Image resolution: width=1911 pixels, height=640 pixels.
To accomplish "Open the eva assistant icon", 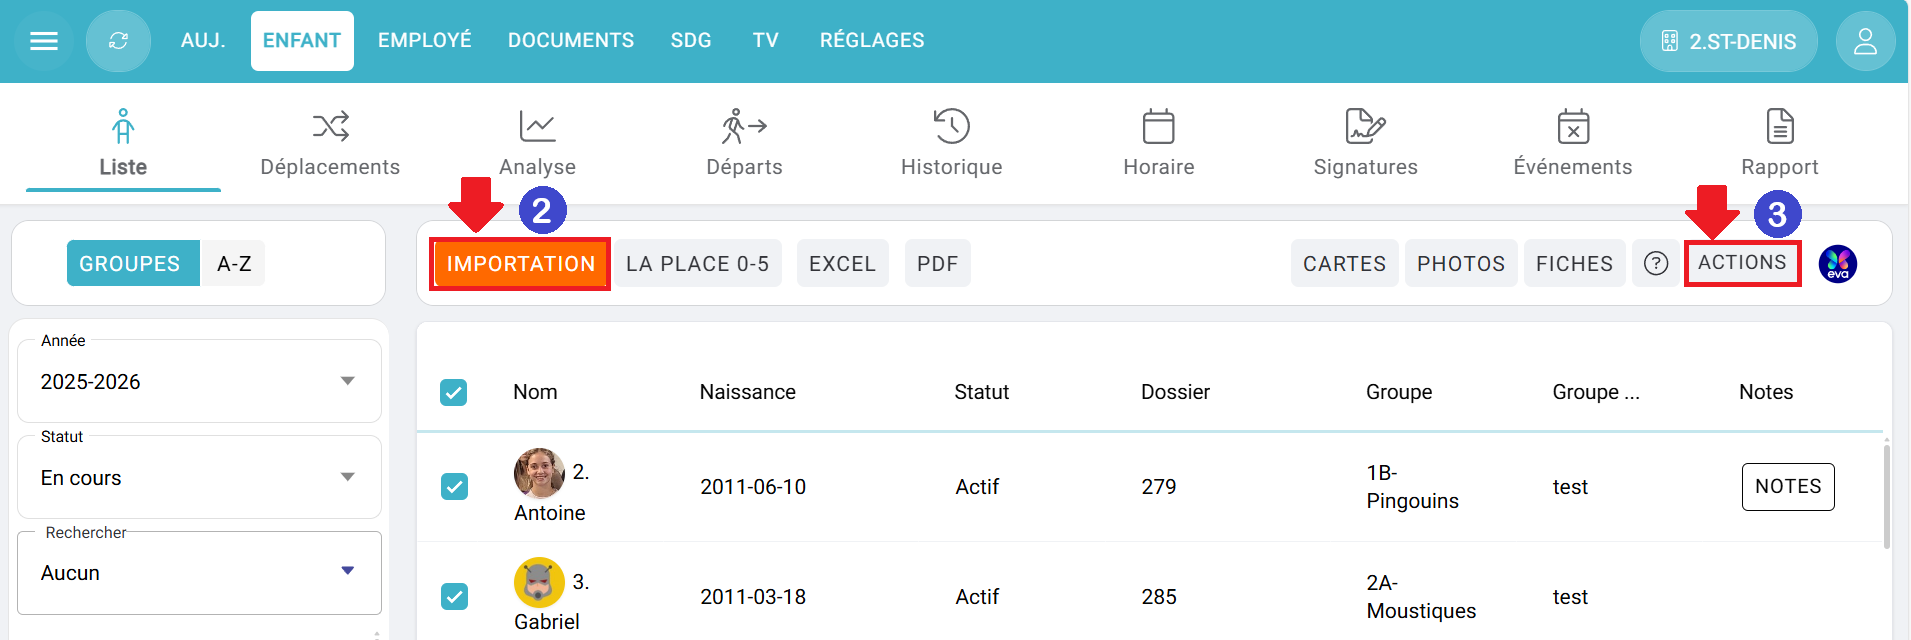I will 1837,264.
